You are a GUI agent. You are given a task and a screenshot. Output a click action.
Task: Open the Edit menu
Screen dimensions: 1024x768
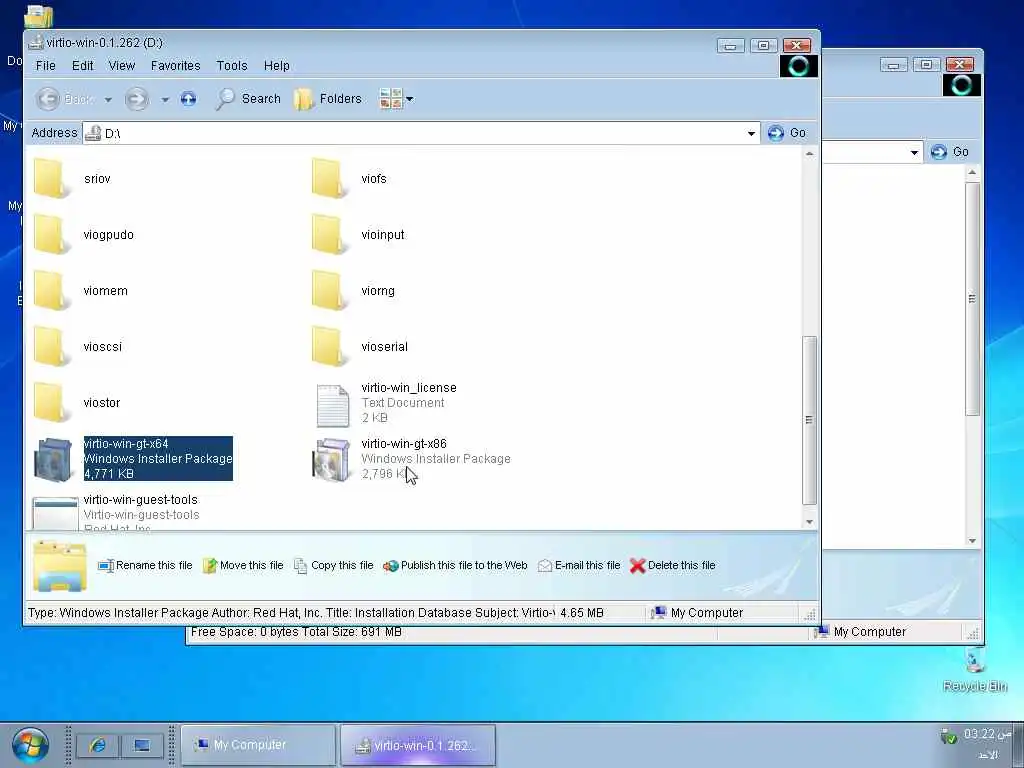[82, 66]
